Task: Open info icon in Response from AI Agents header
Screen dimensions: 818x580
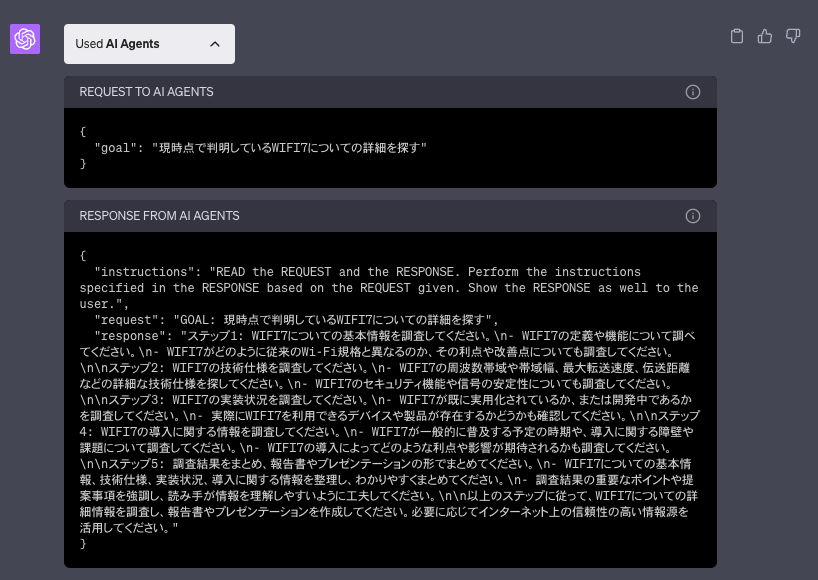Action: click(x=693, y=216)
